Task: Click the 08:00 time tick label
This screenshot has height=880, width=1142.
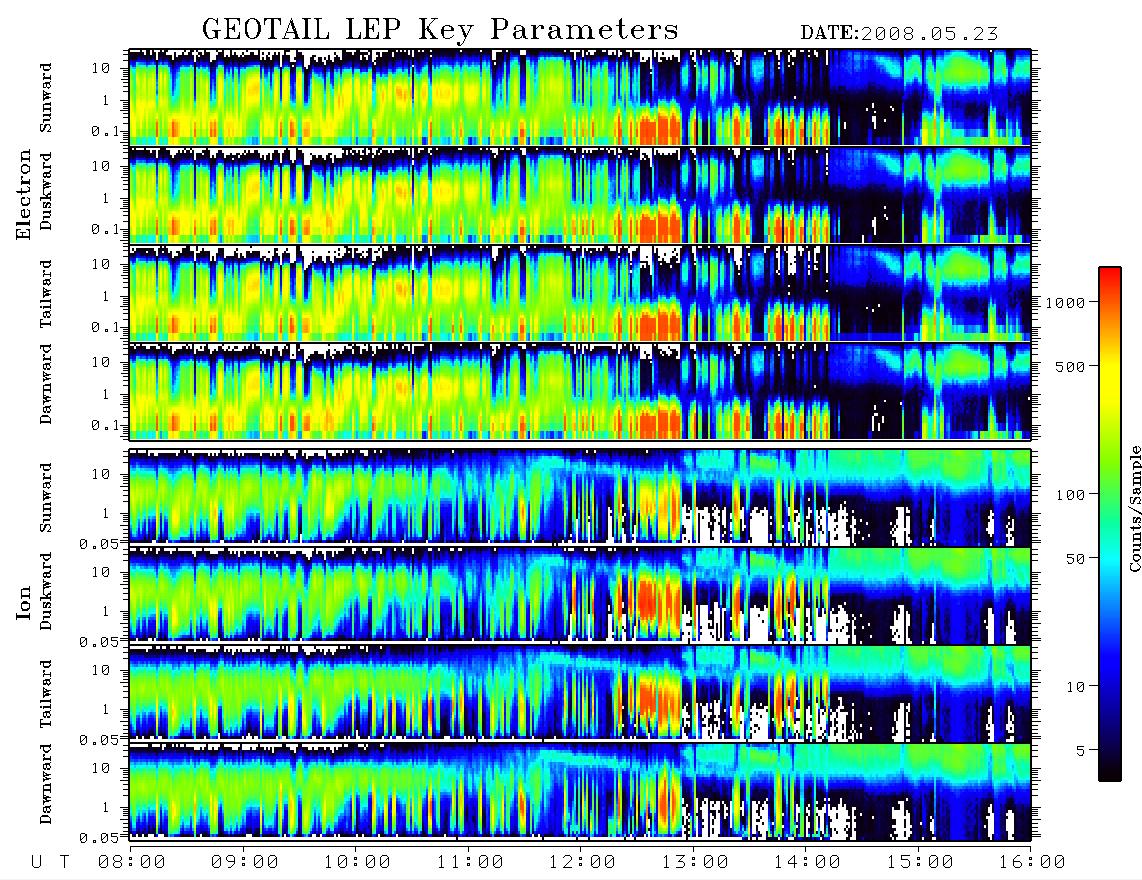Action: click(x=132, y=862)
